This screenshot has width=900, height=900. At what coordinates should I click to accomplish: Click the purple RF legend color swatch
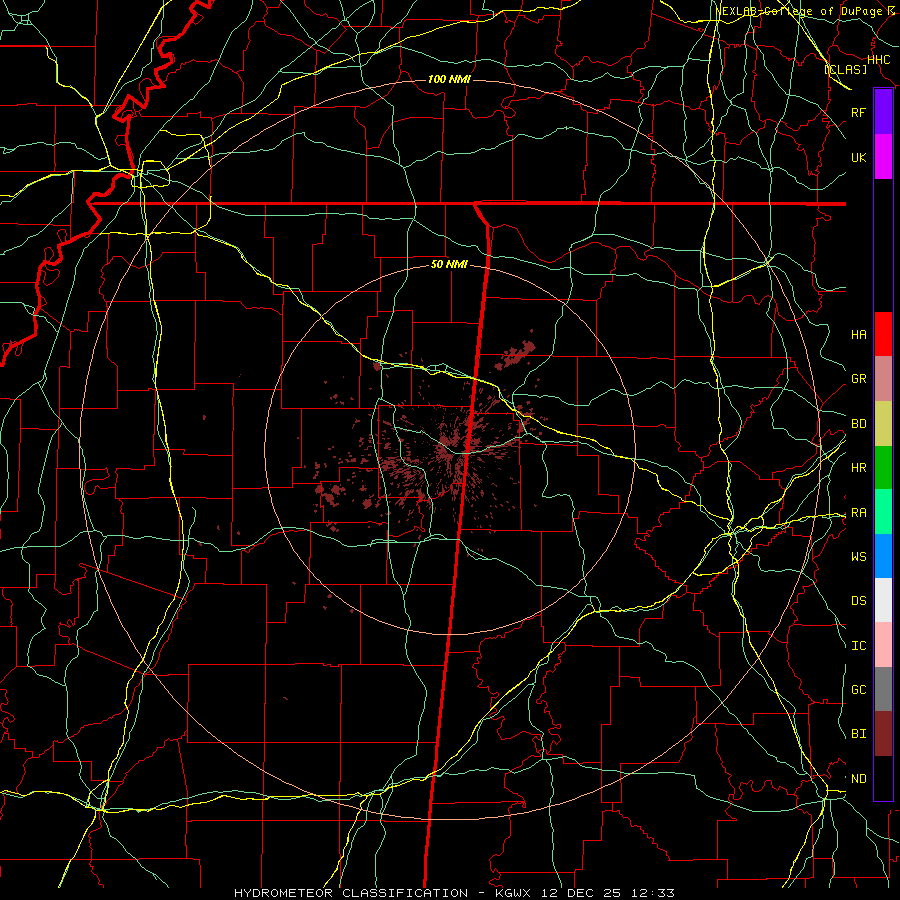[883, 112]
